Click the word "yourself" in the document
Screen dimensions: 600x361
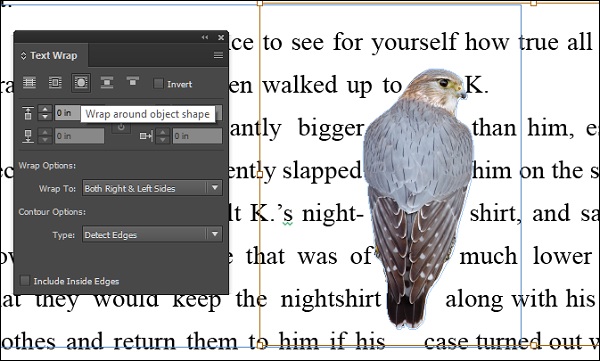[x=414, y=42]
